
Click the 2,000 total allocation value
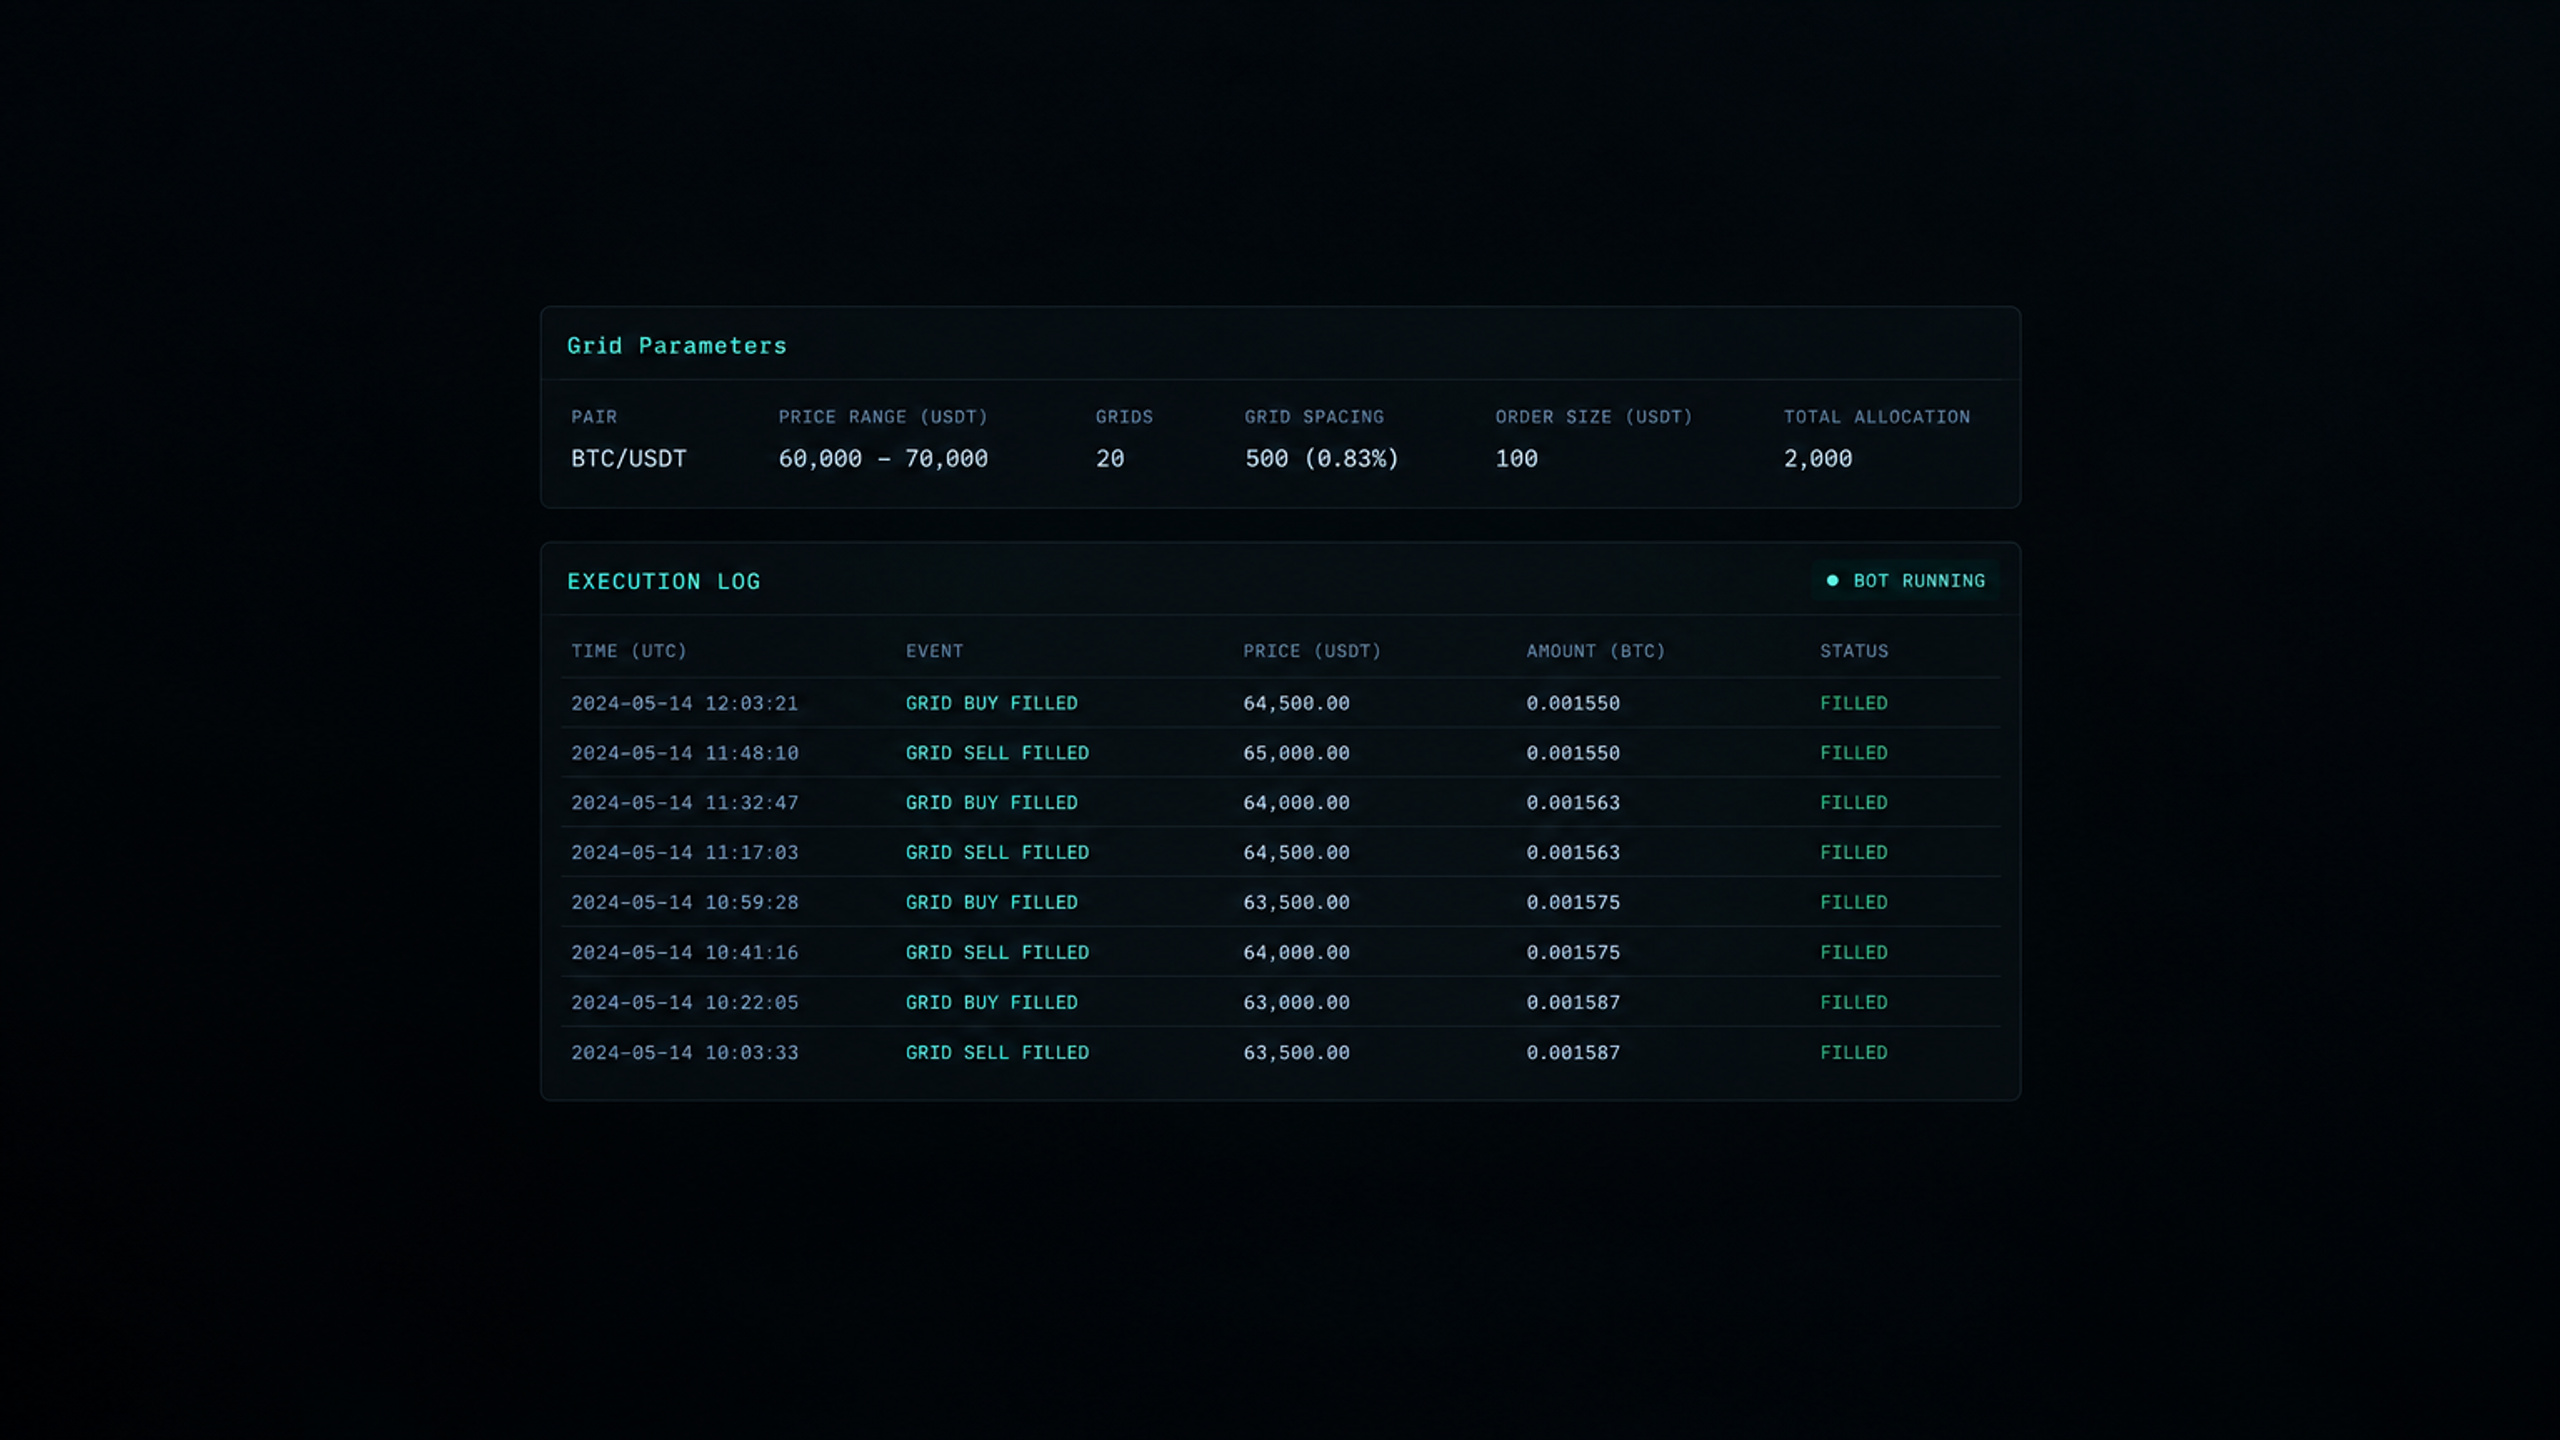point(1818,459)
